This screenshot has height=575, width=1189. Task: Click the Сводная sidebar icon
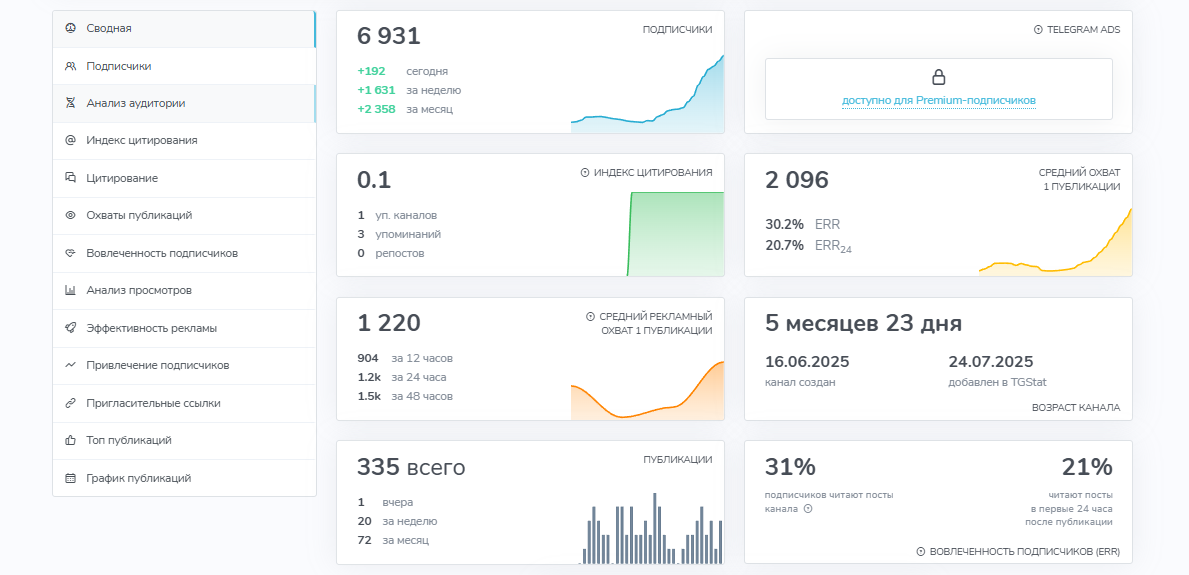(70, 29)
